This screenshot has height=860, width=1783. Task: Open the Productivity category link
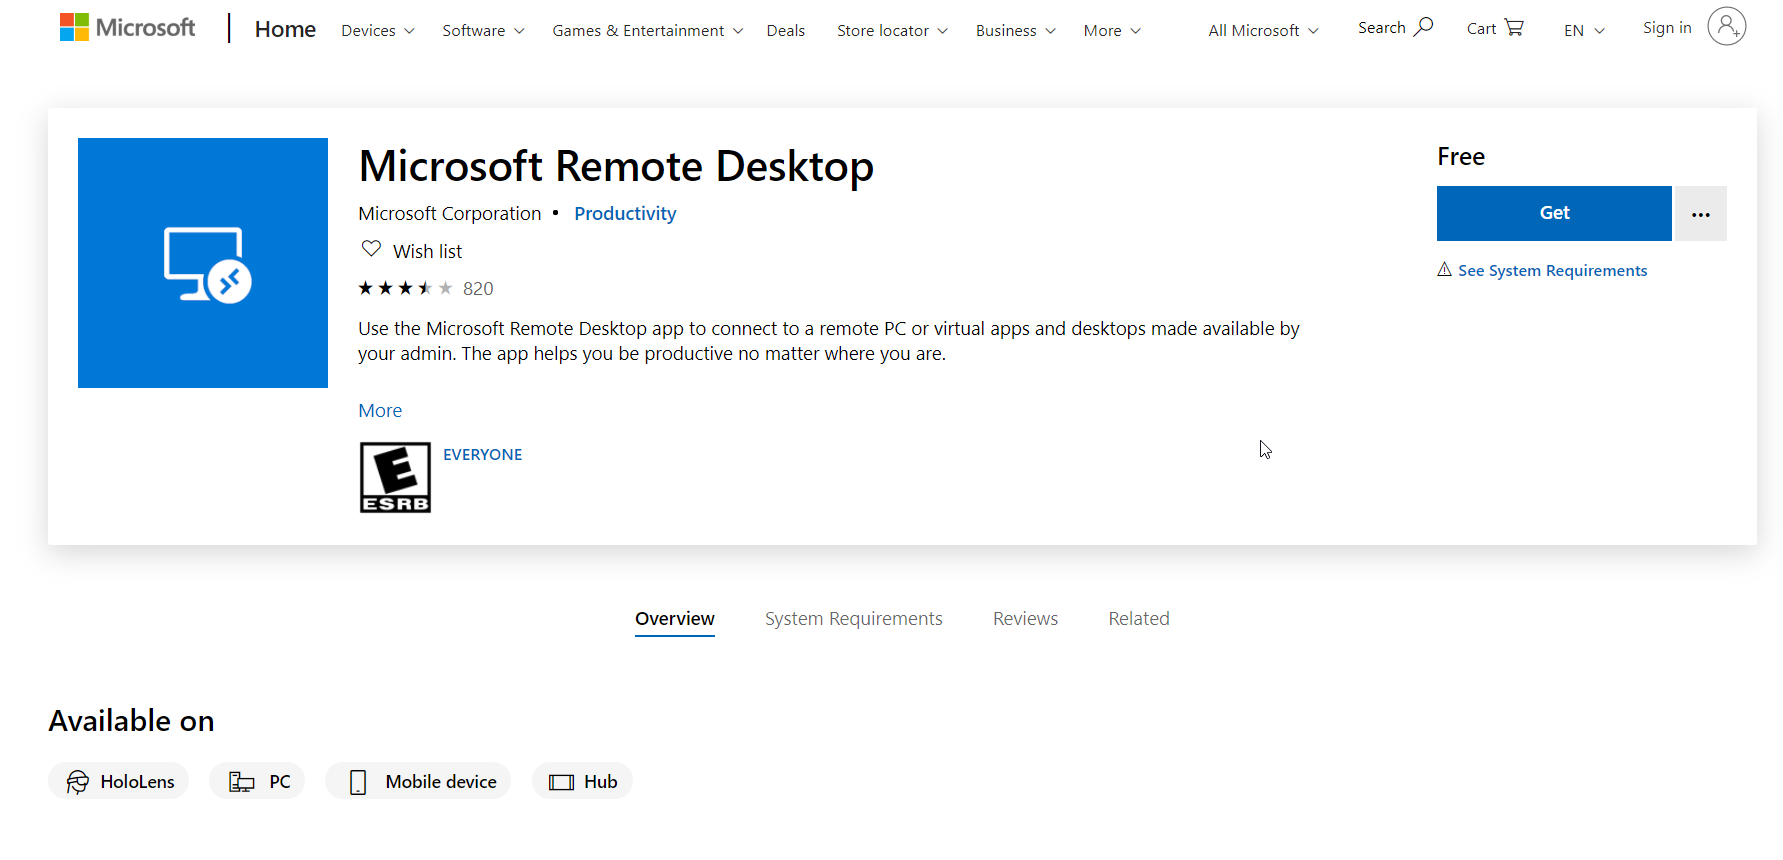(625, 214)
